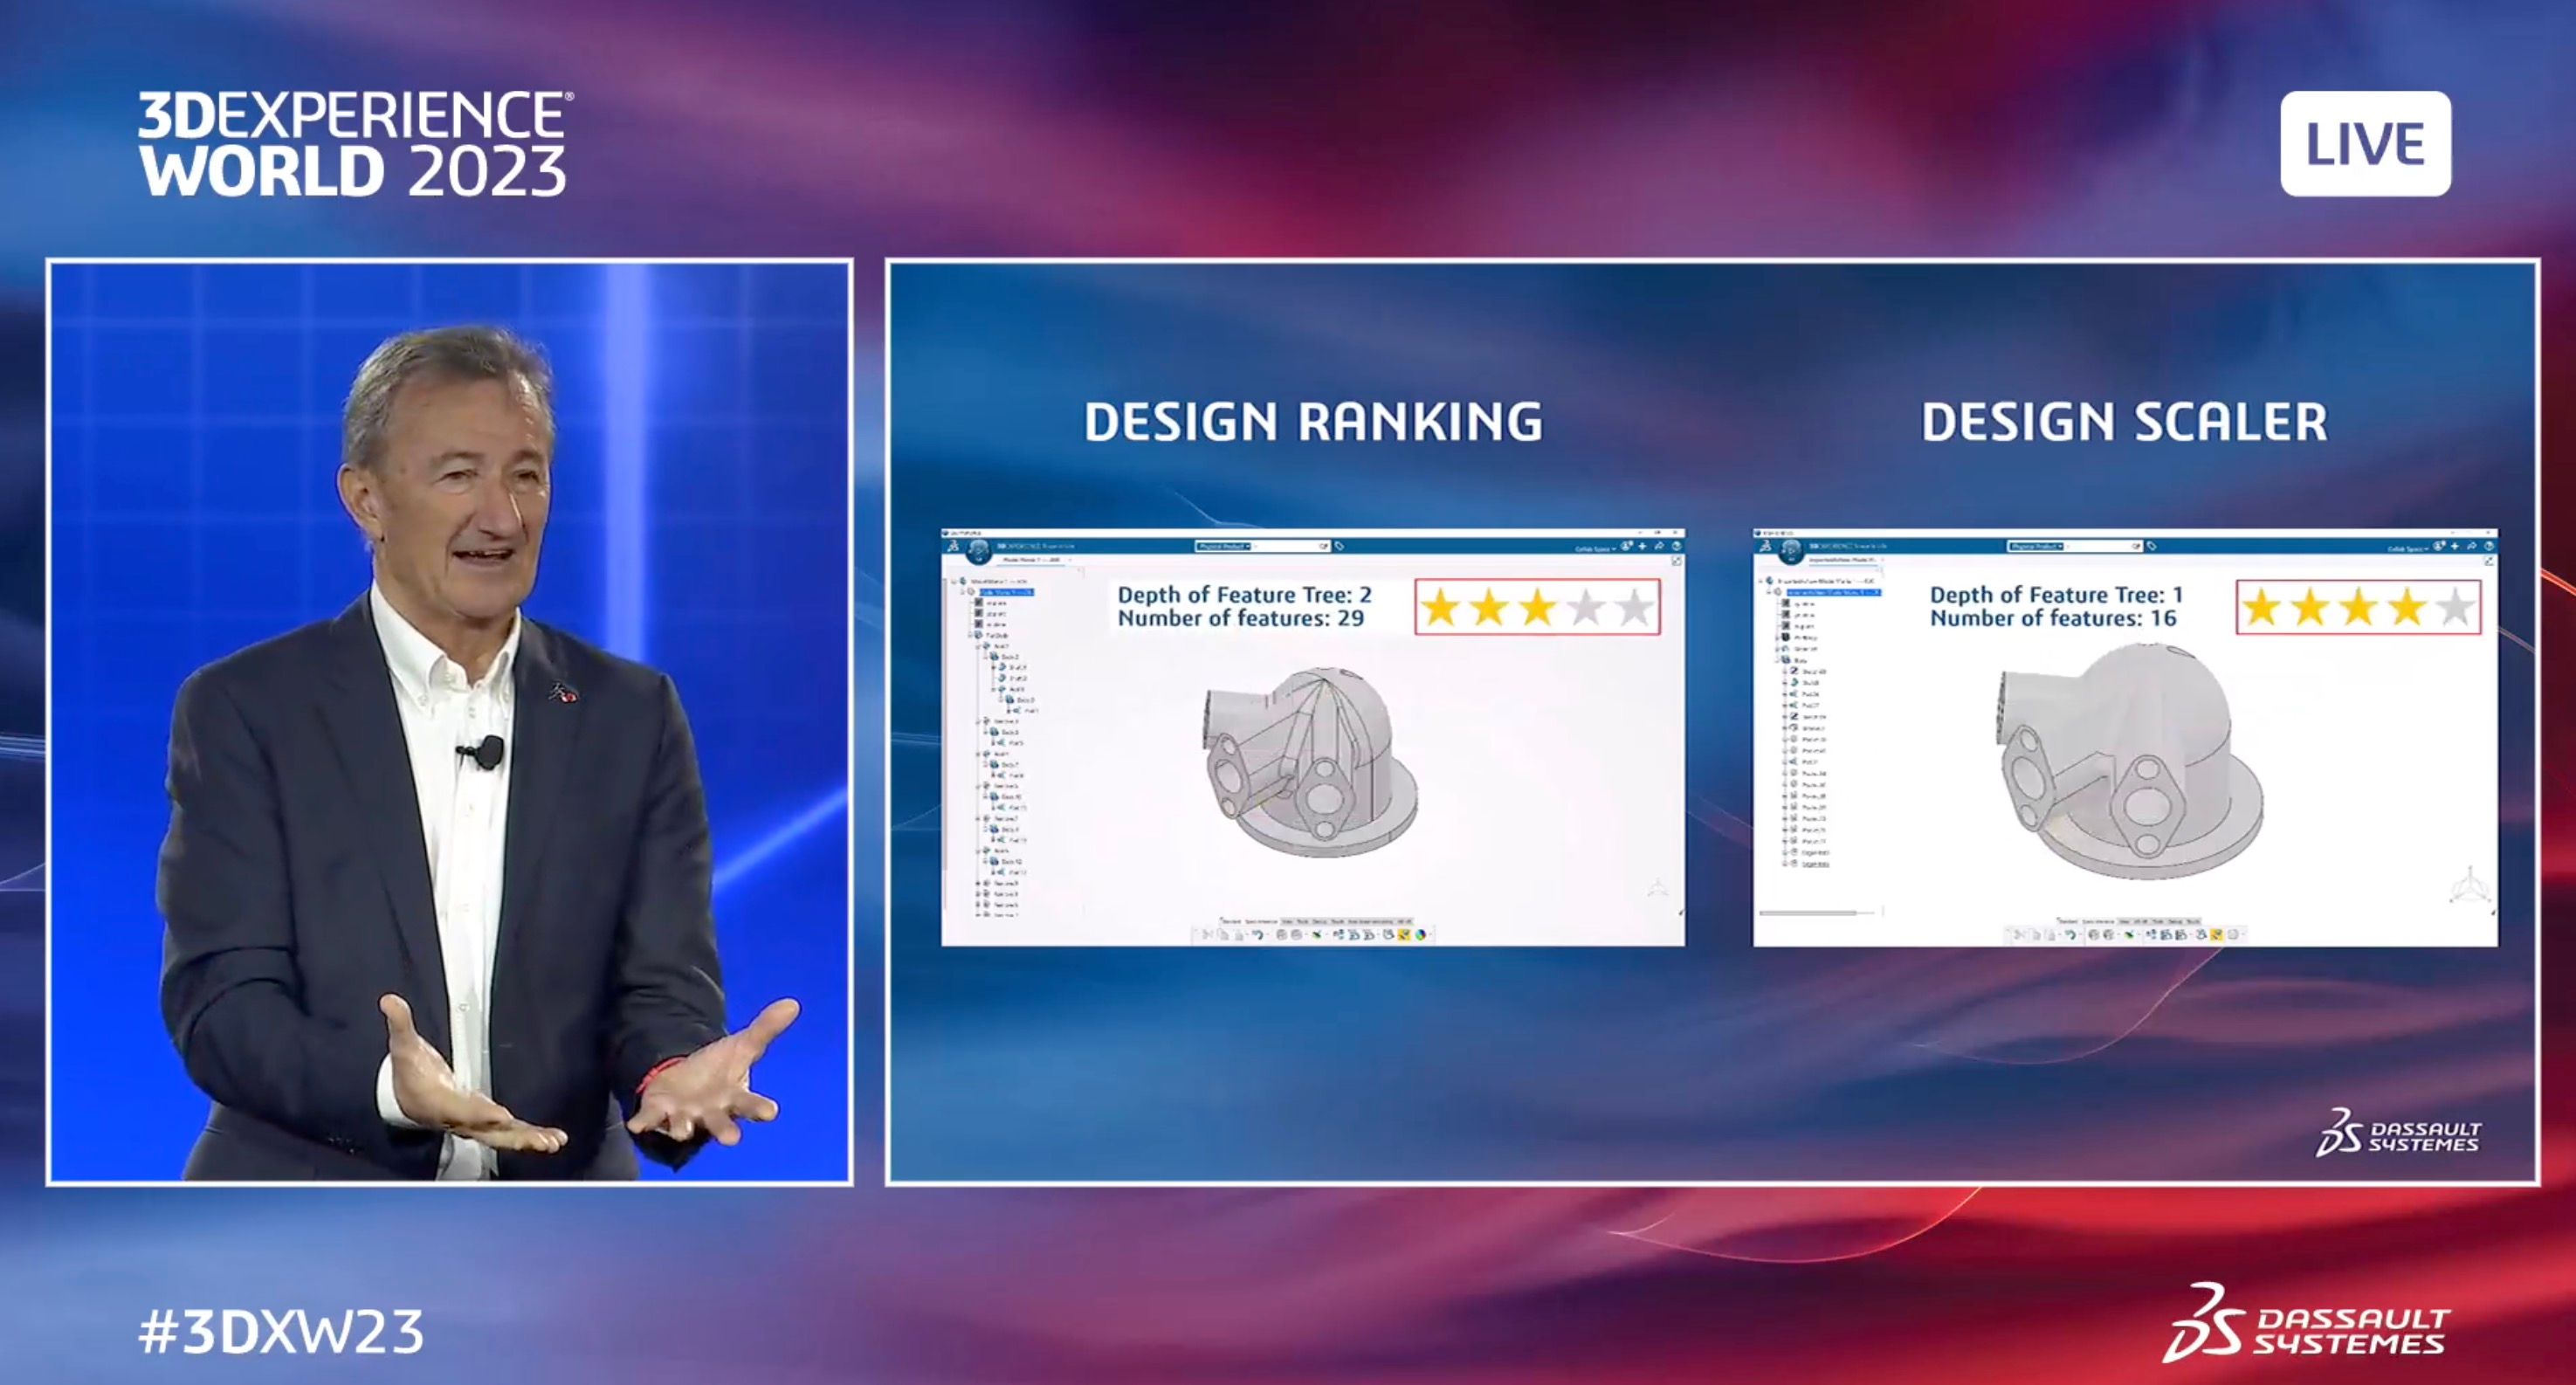The width and height of the screenshot is (2576, 1385).
Task: Collapse the root node of Design Scaler feature tree
Action: pyautogui.click(x=1761, y=582)
